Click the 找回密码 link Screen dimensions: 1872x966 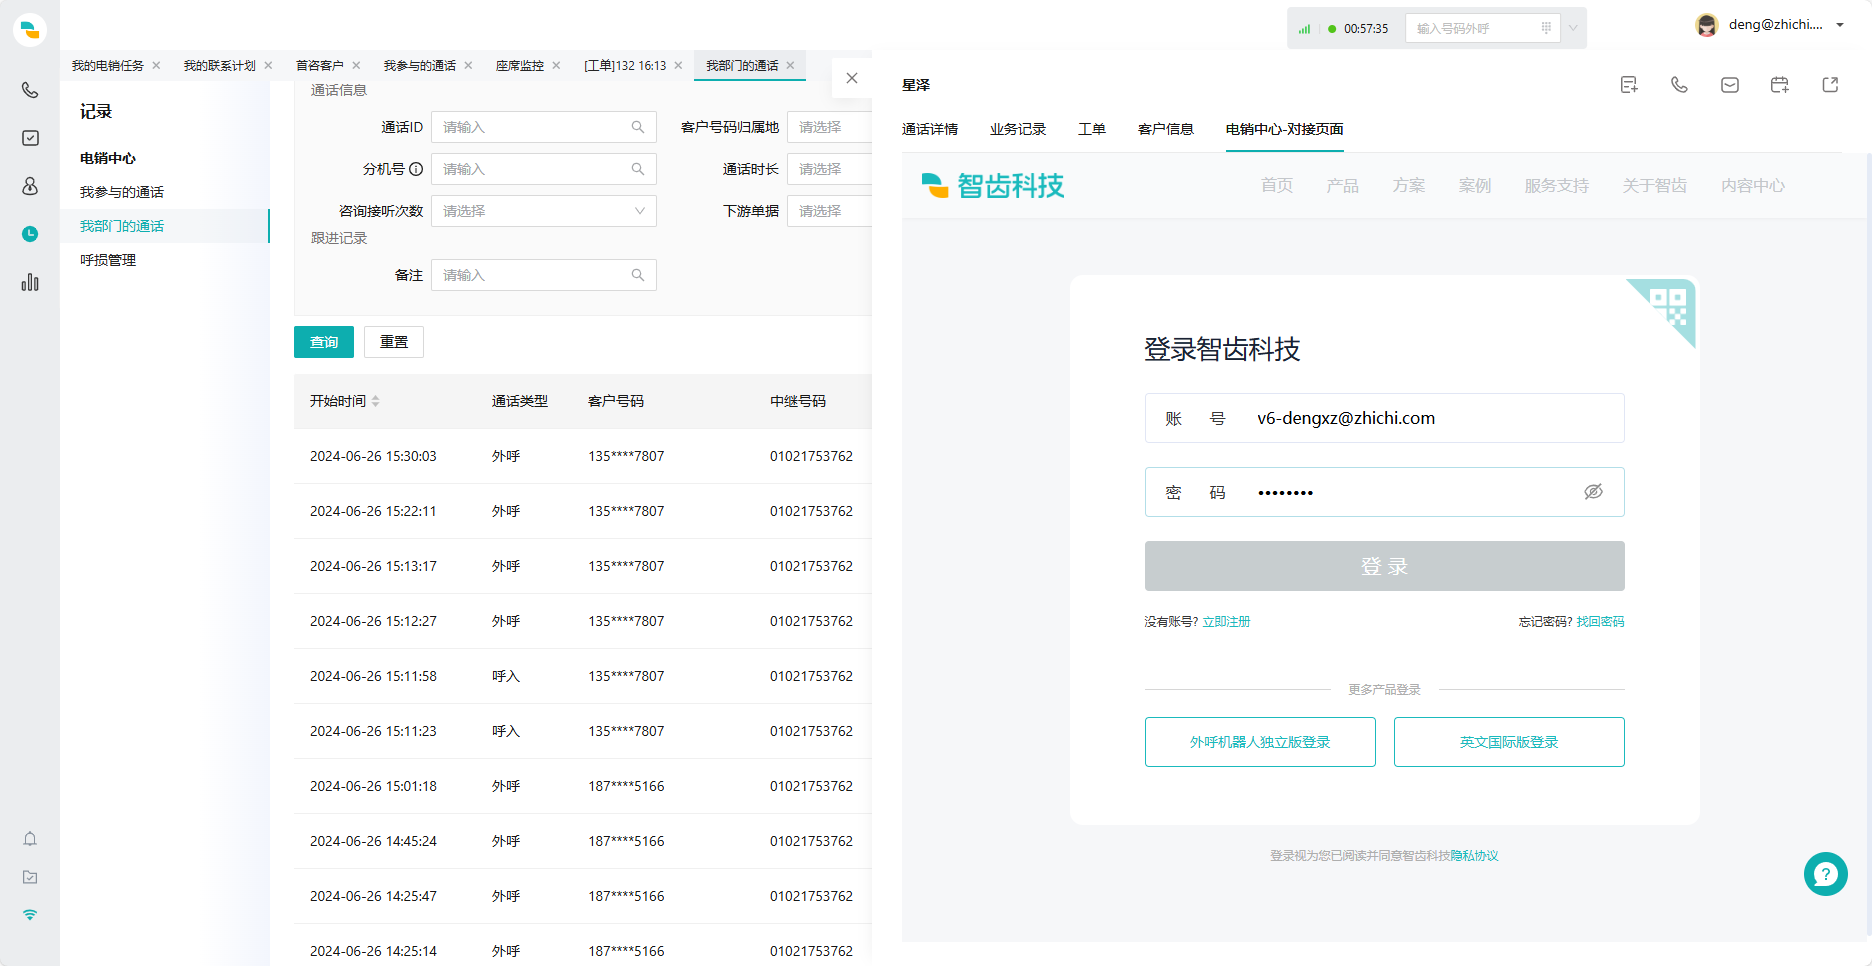[x=1600, y=622]
